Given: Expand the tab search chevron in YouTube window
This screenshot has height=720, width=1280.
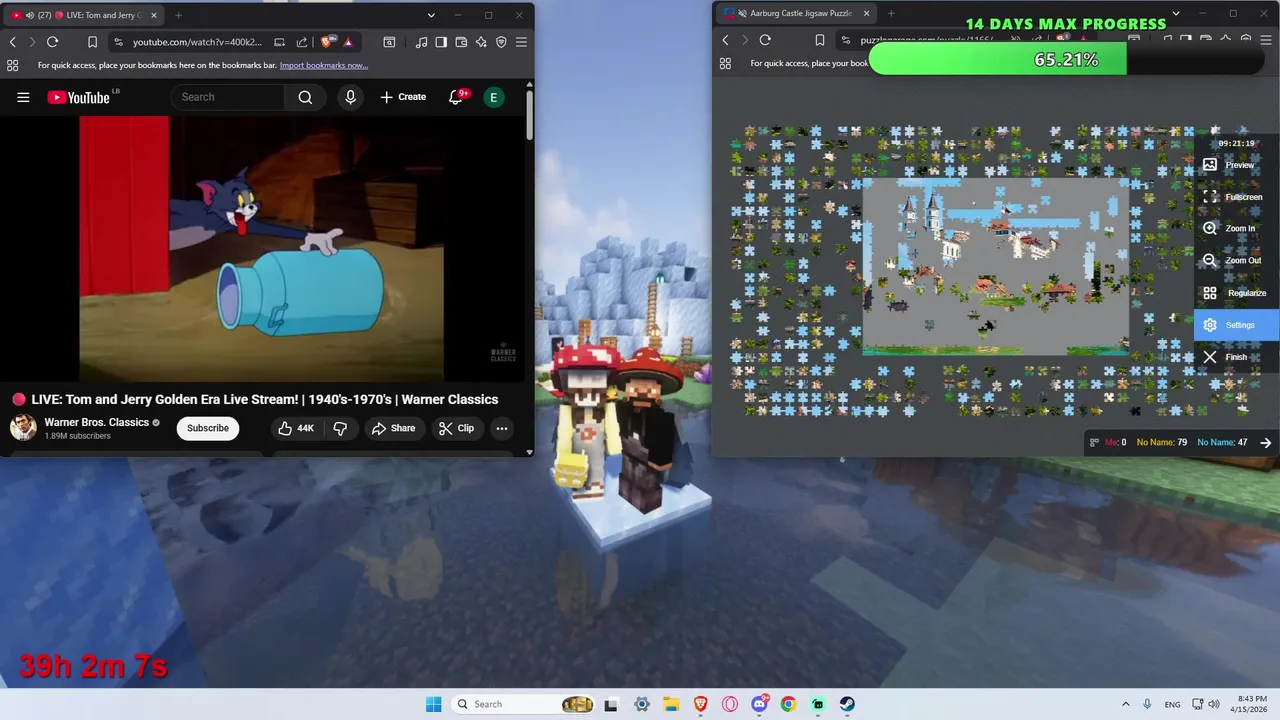Looking at the screenshot, I should tap(431, 15).
